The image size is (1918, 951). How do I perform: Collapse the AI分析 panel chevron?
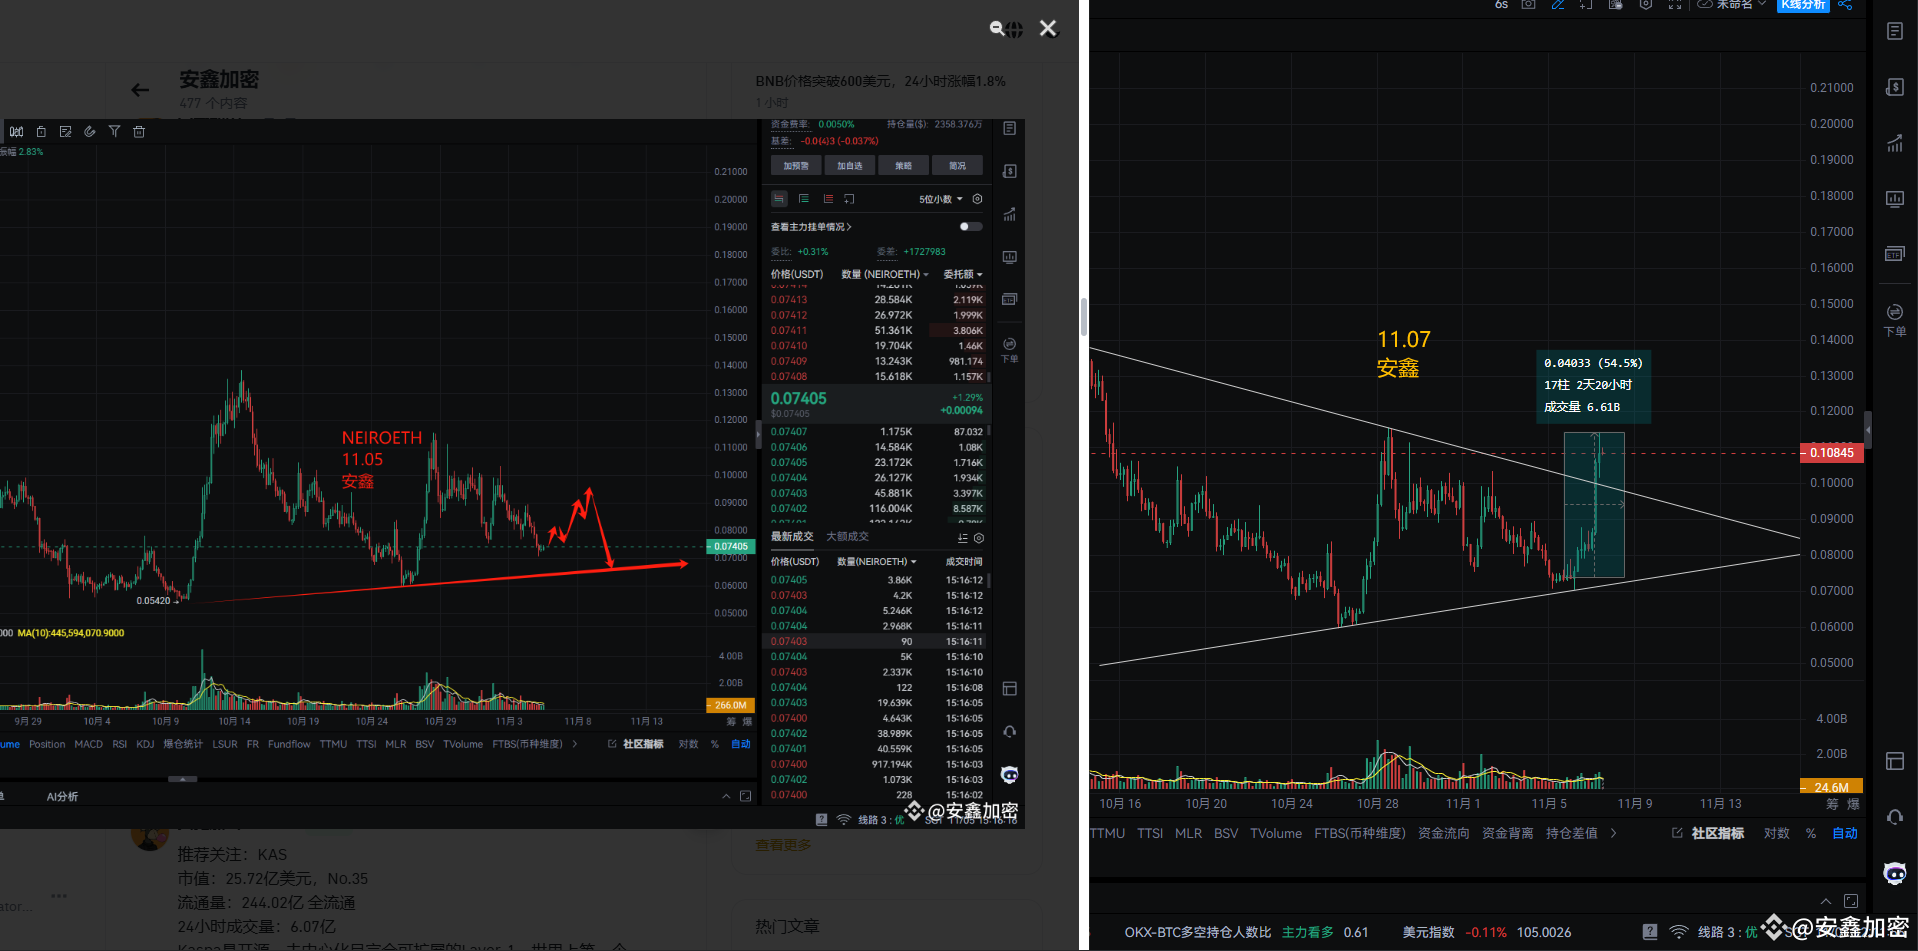726,796
